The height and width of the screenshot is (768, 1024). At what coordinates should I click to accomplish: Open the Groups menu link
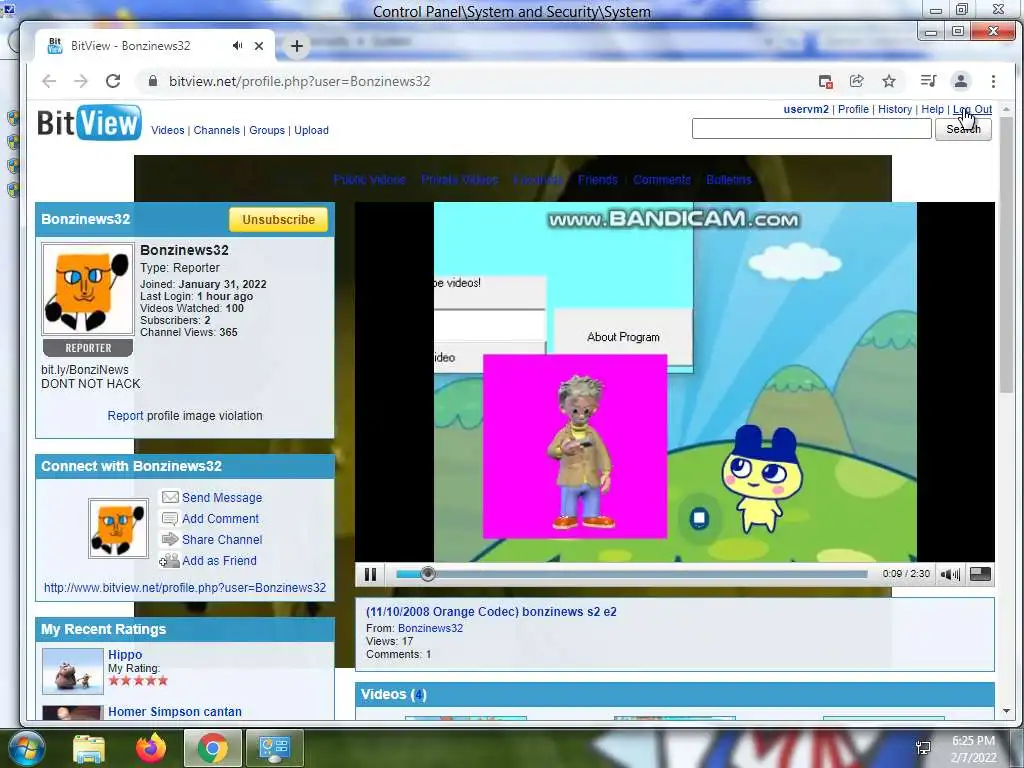(x=267, y=130)
